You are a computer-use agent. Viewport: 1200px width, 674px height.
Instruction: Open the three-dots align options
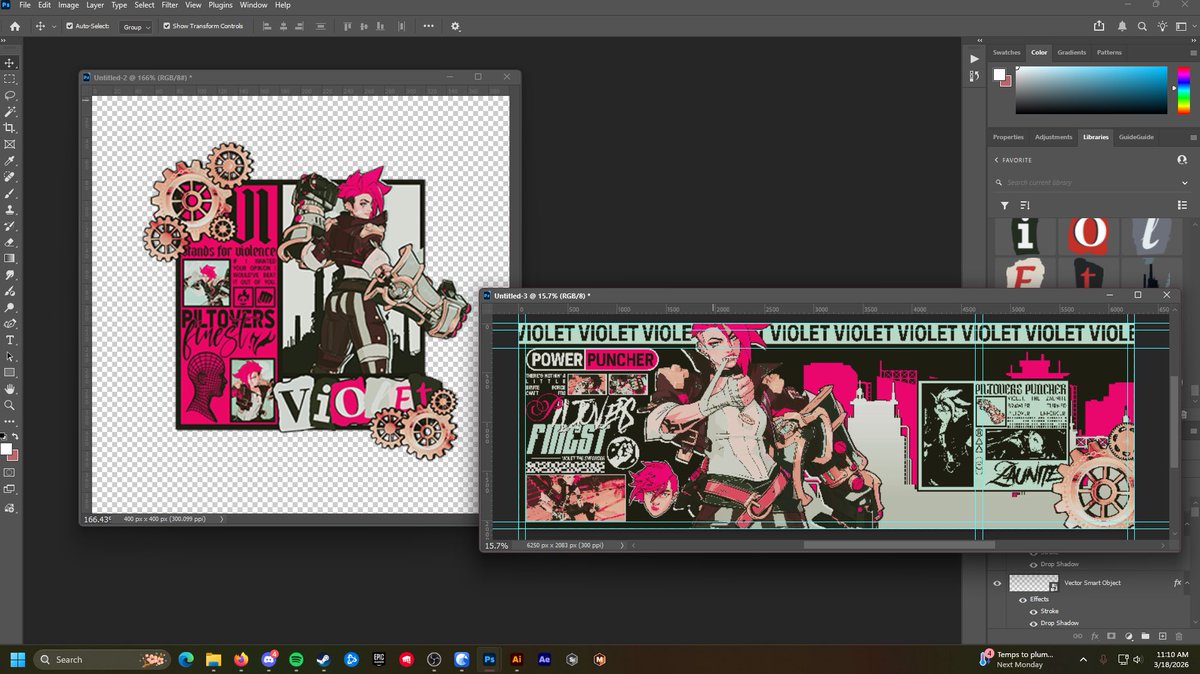(429, 26)
